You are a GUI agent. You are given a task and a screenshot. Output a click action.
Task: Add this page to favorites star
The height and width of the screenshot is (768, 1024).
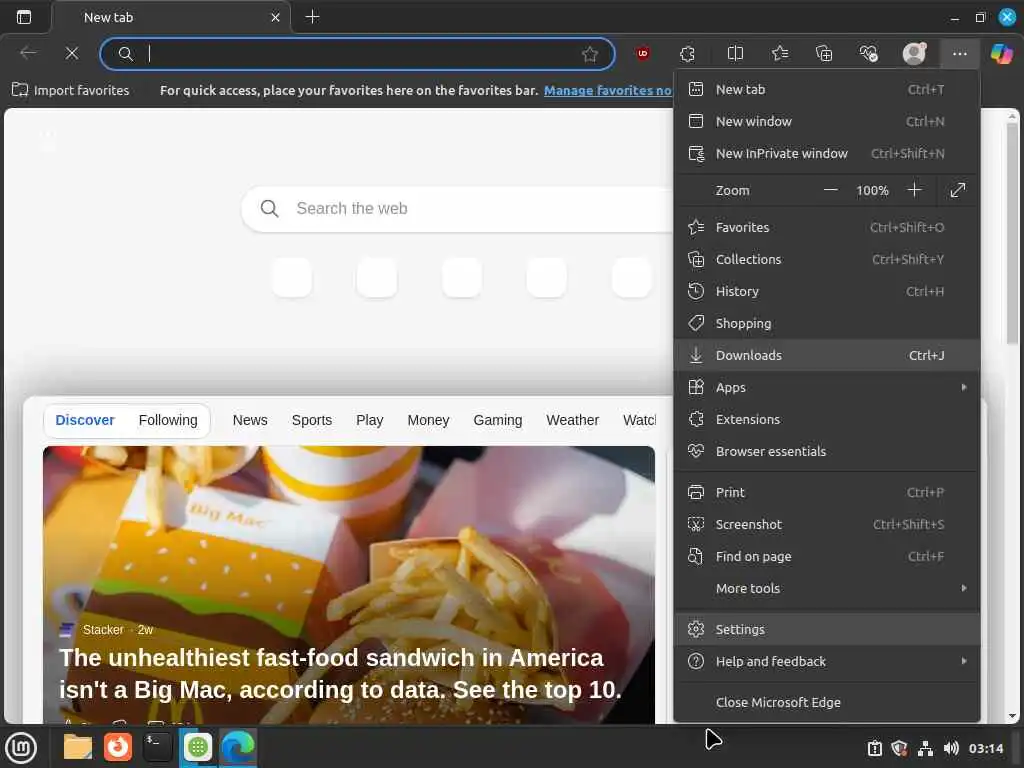pyautogui.click(x=590, y=54)
